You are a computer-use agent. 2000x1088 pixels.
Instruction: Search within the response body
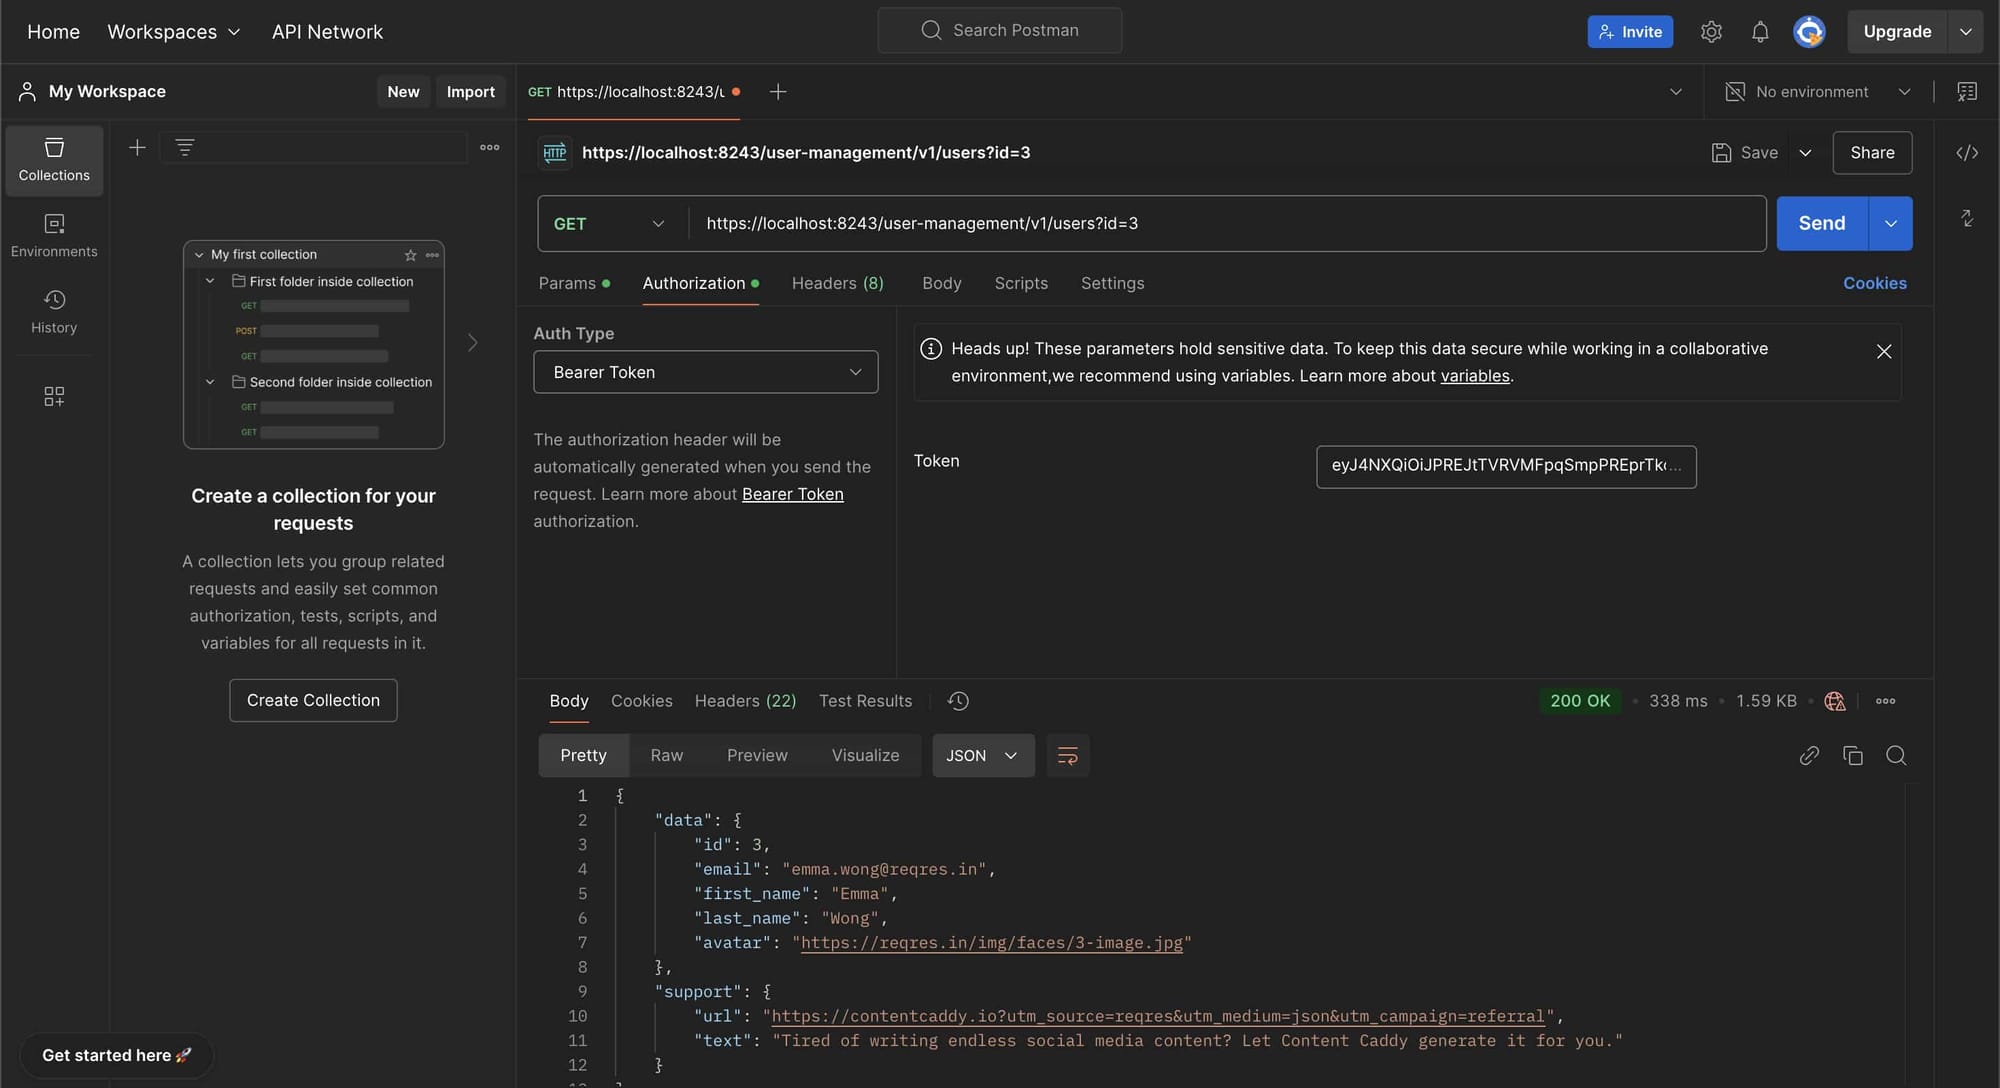(x=1895, y=756)
